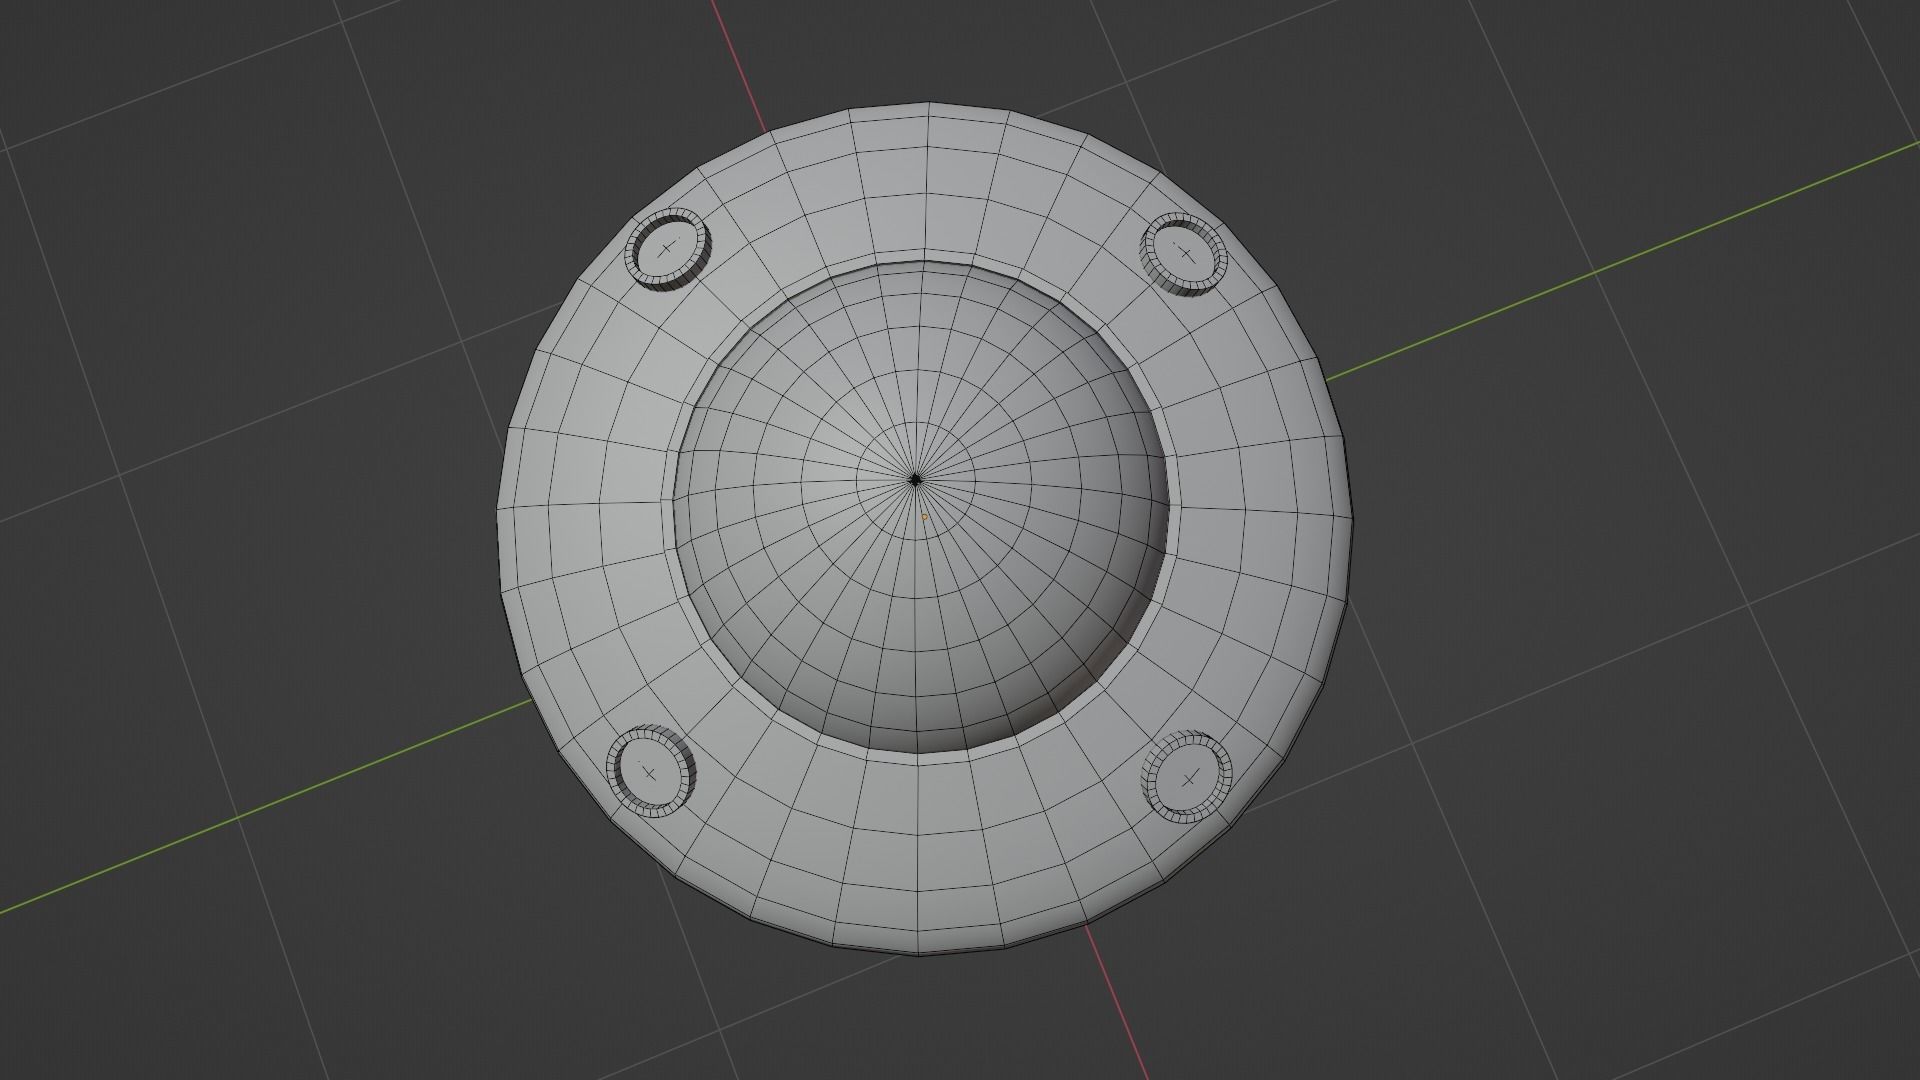Click the lower-right screw head on the ring
Viewport: 1920px width, 1080px height.
[x=1188, y=778]
